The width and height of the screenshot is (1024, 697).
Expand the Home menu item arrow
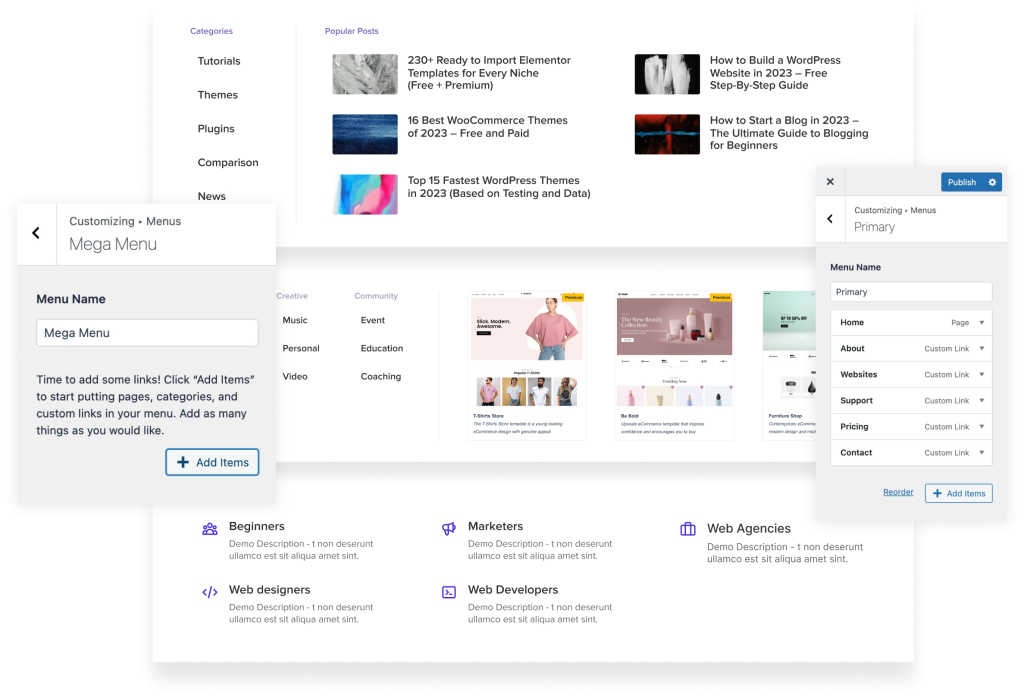click(982, 323)
